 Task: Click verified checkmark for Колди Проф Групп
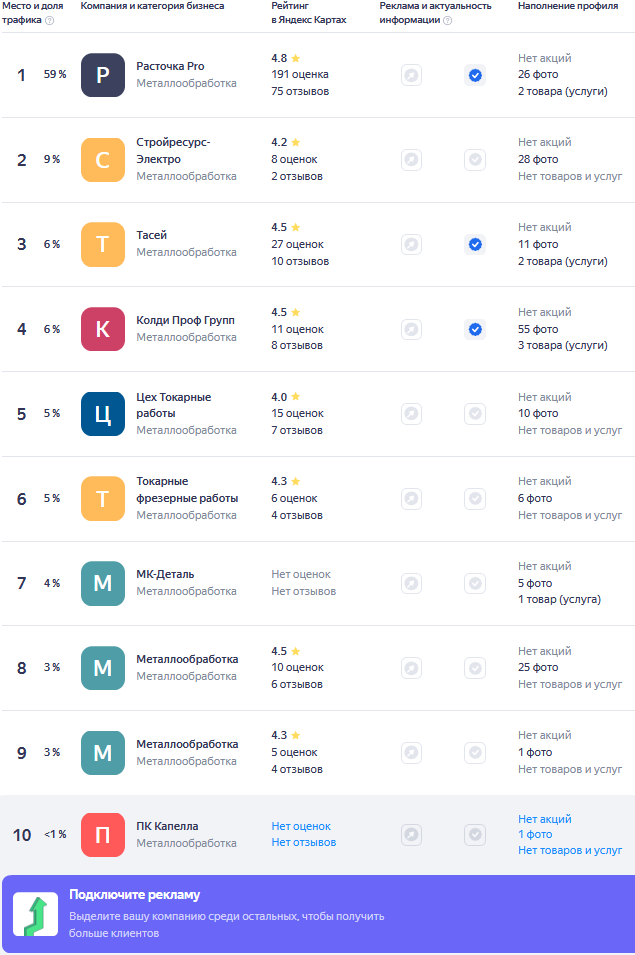(475, 329)
